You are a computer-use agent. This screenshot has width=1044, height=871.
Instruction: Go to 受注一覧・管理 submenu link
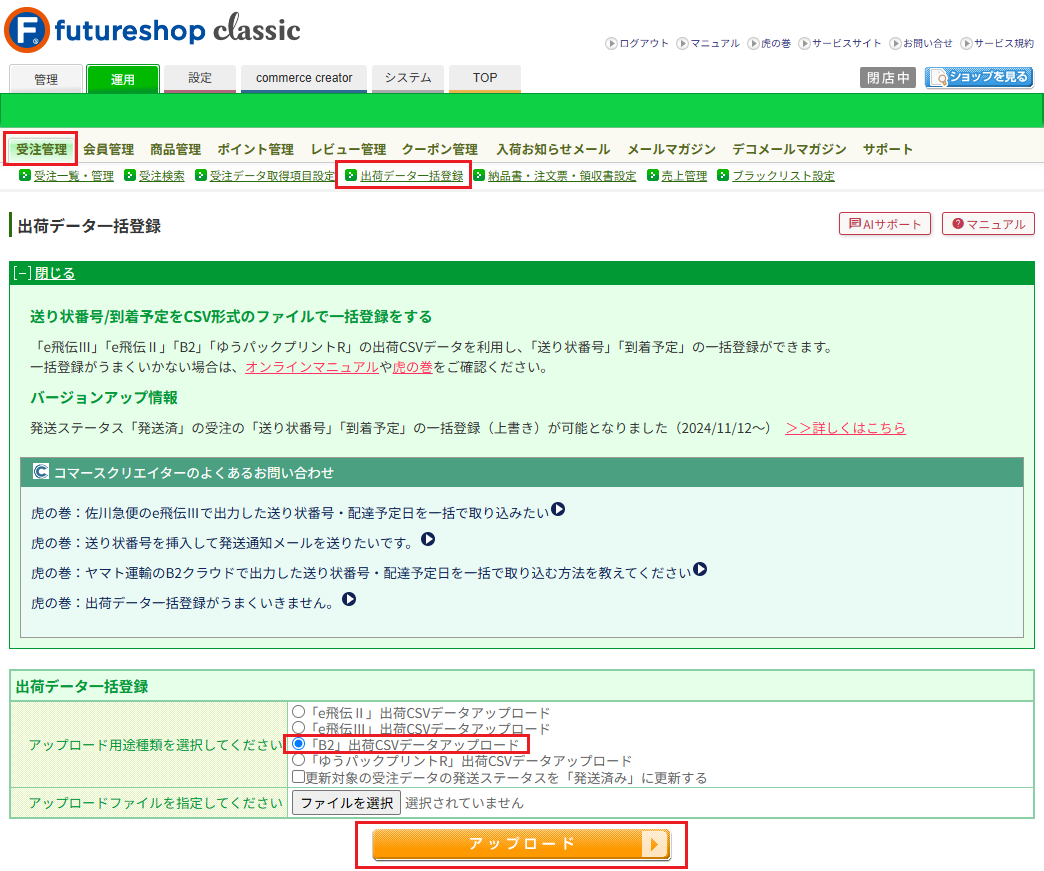pos(74,176)
